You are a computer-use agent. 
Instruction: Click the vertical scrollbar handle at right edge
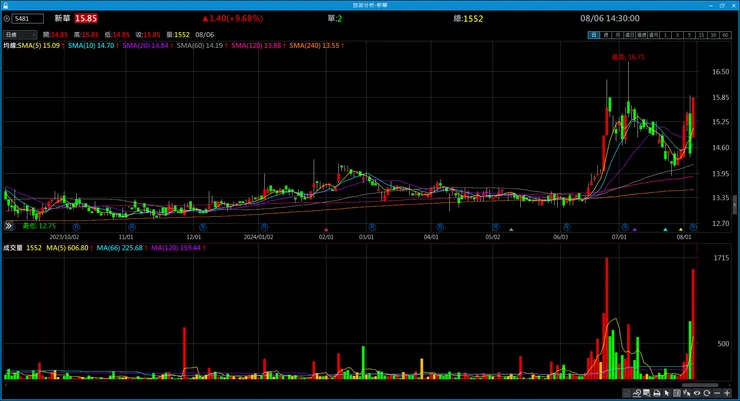point(734,206)
